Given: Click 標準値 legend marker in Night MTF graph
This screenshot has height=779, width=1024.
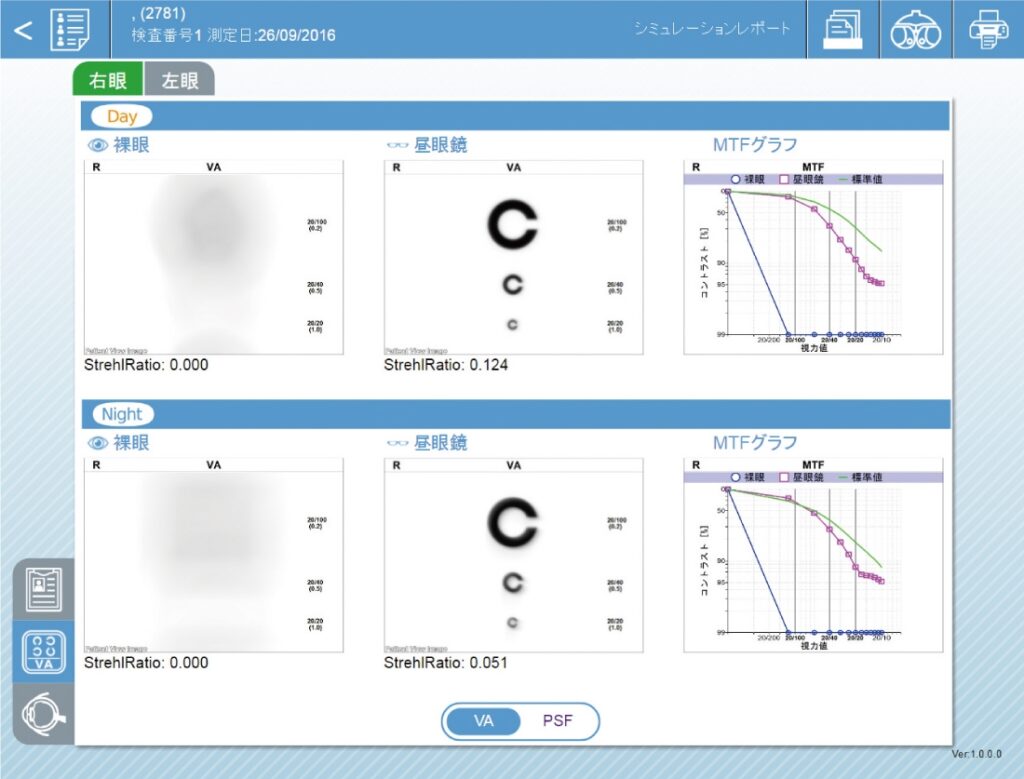Looking at the screenshot, I should (x=843, y=477).
